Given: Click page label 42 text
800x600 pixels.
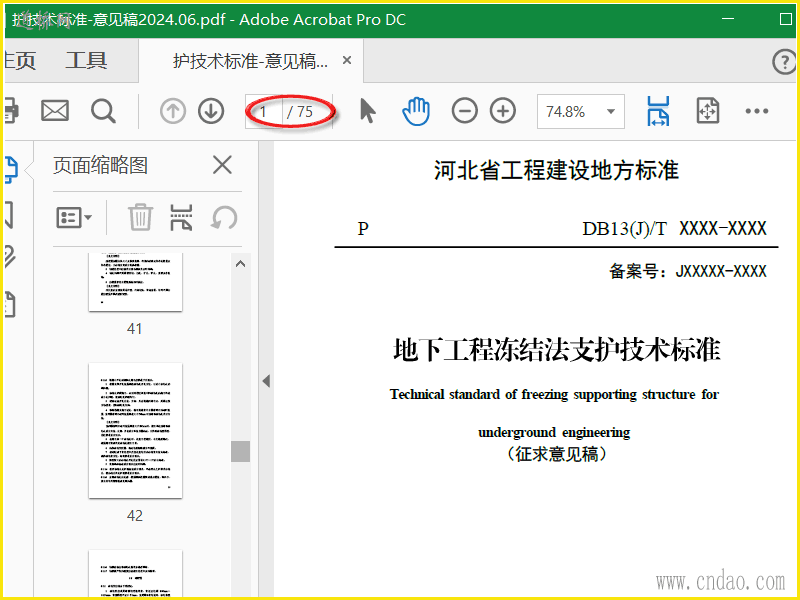Looking at the screenshot, I should click(135, 515).
